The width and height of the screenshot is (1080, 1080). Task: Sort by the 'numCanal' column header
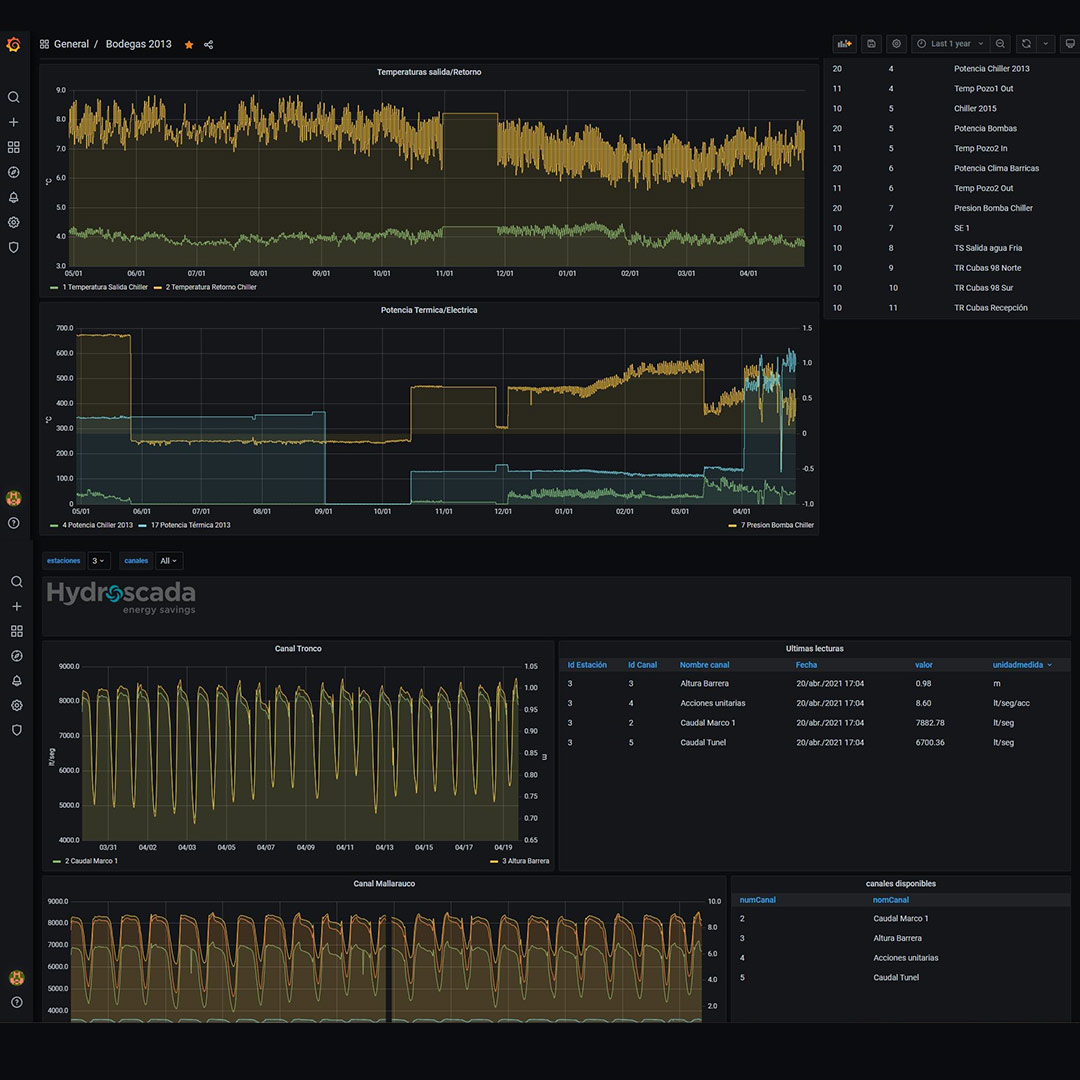click(x=757, y=900)
